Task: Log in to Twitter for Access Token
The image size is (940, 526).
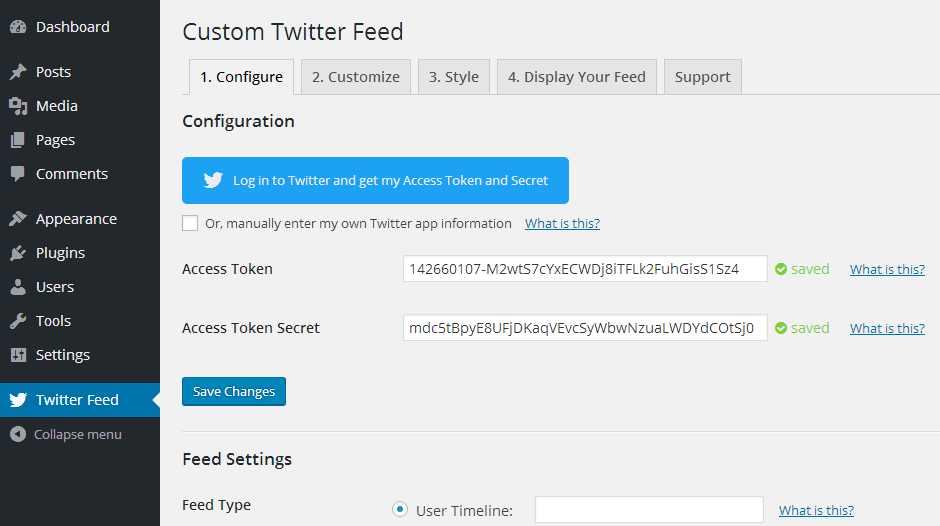Action: coord(375,181)
